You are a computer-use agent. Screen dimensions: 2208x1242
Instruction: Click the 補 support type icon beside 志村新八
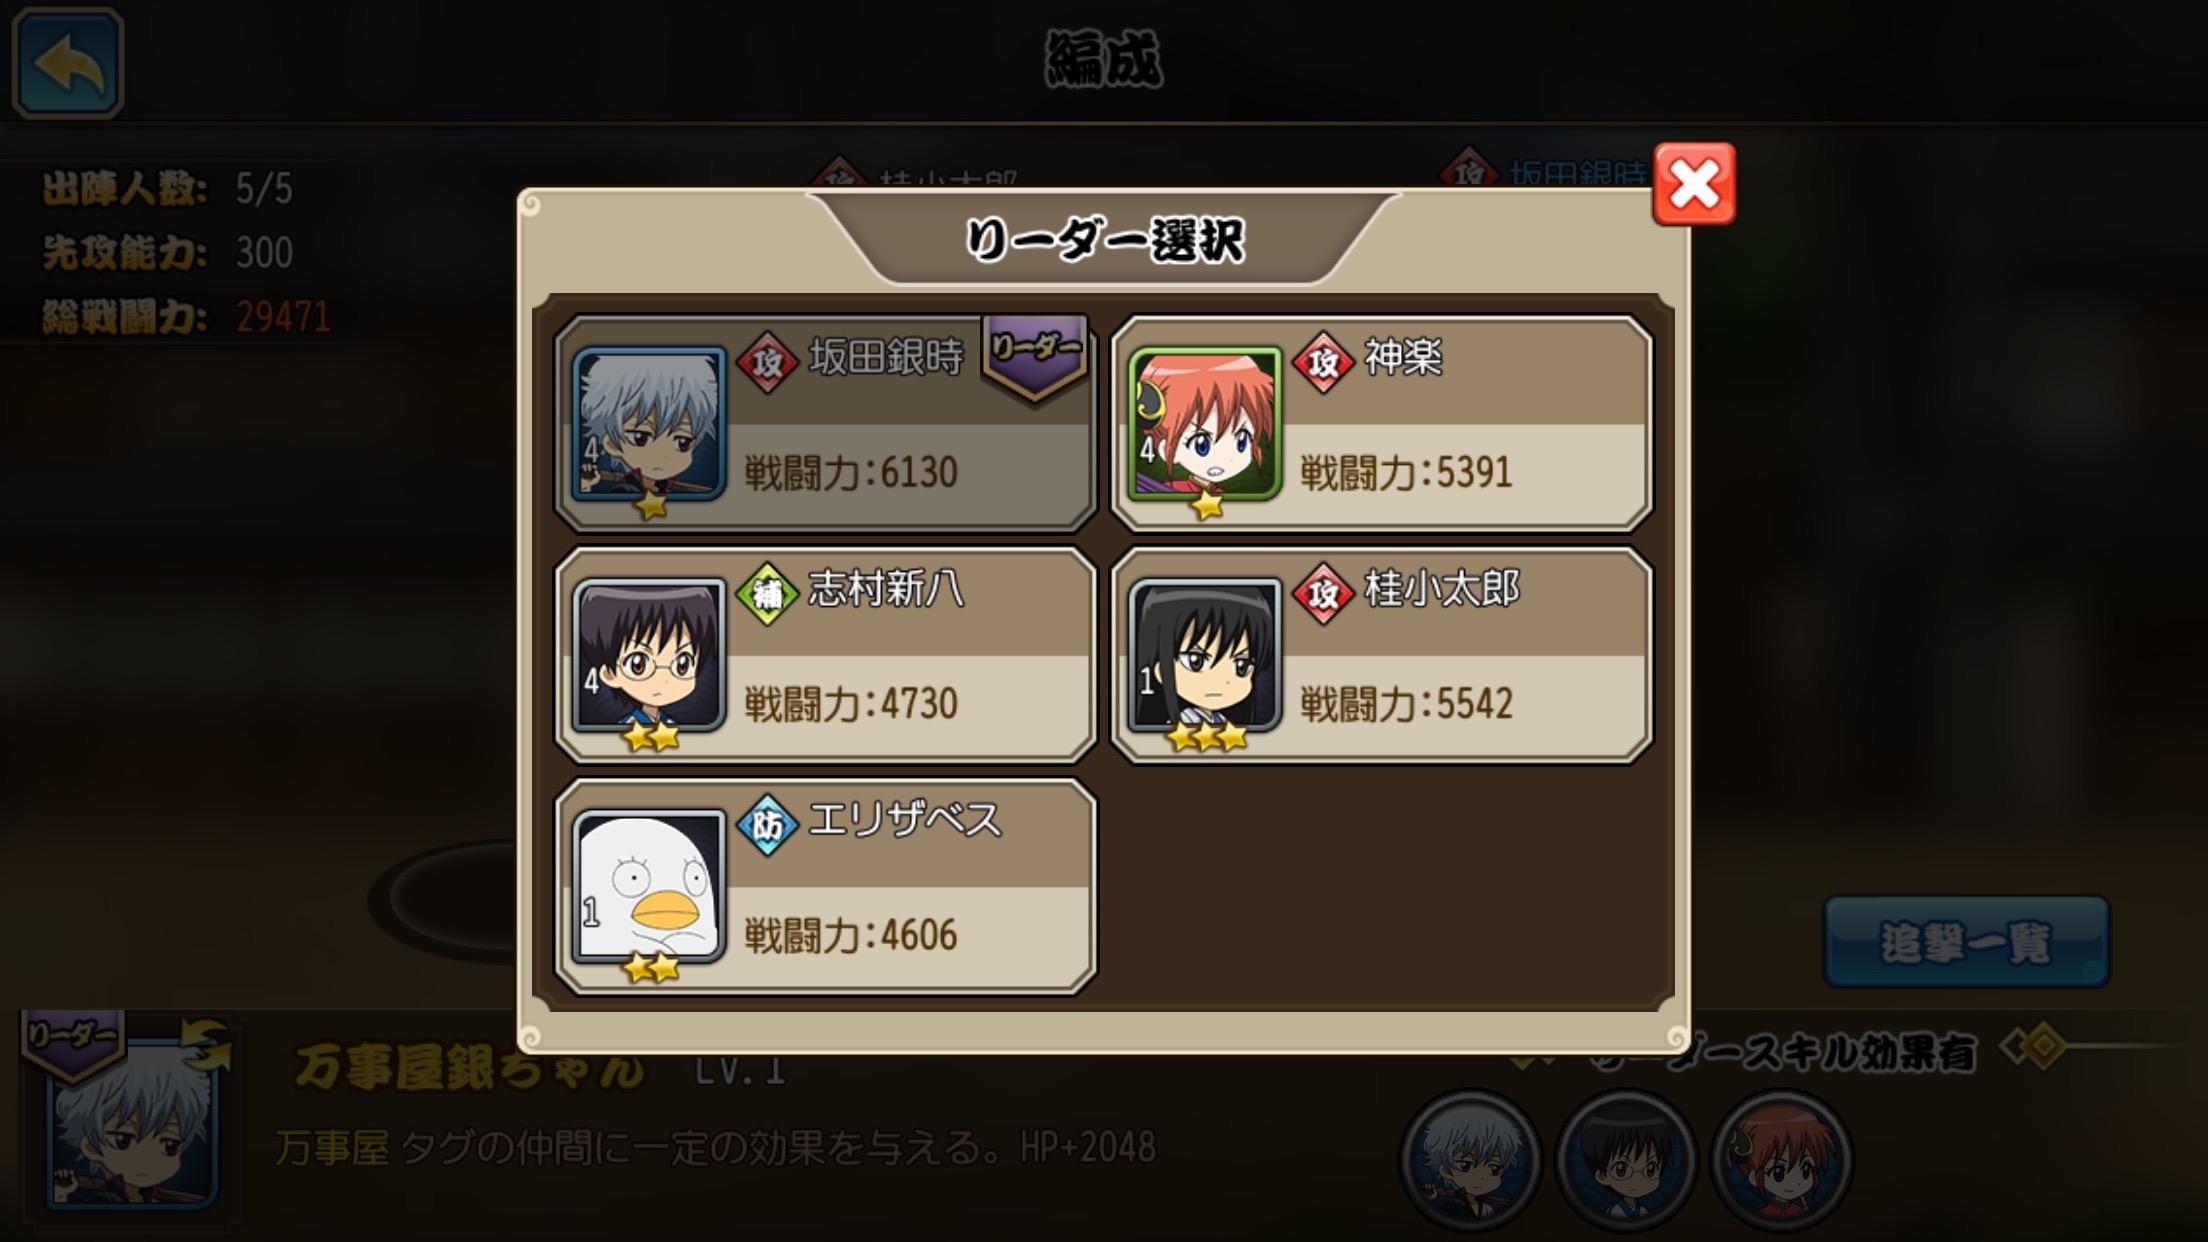[x=767, y=594]
